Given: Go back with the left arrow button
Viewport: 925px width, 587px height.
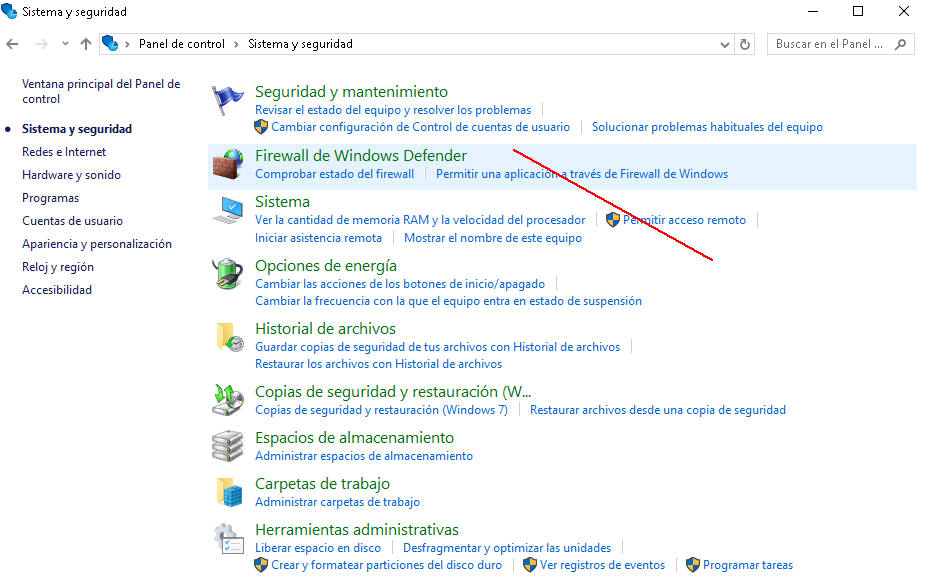Looking at the screenshot, I should (x=12, y=44).
